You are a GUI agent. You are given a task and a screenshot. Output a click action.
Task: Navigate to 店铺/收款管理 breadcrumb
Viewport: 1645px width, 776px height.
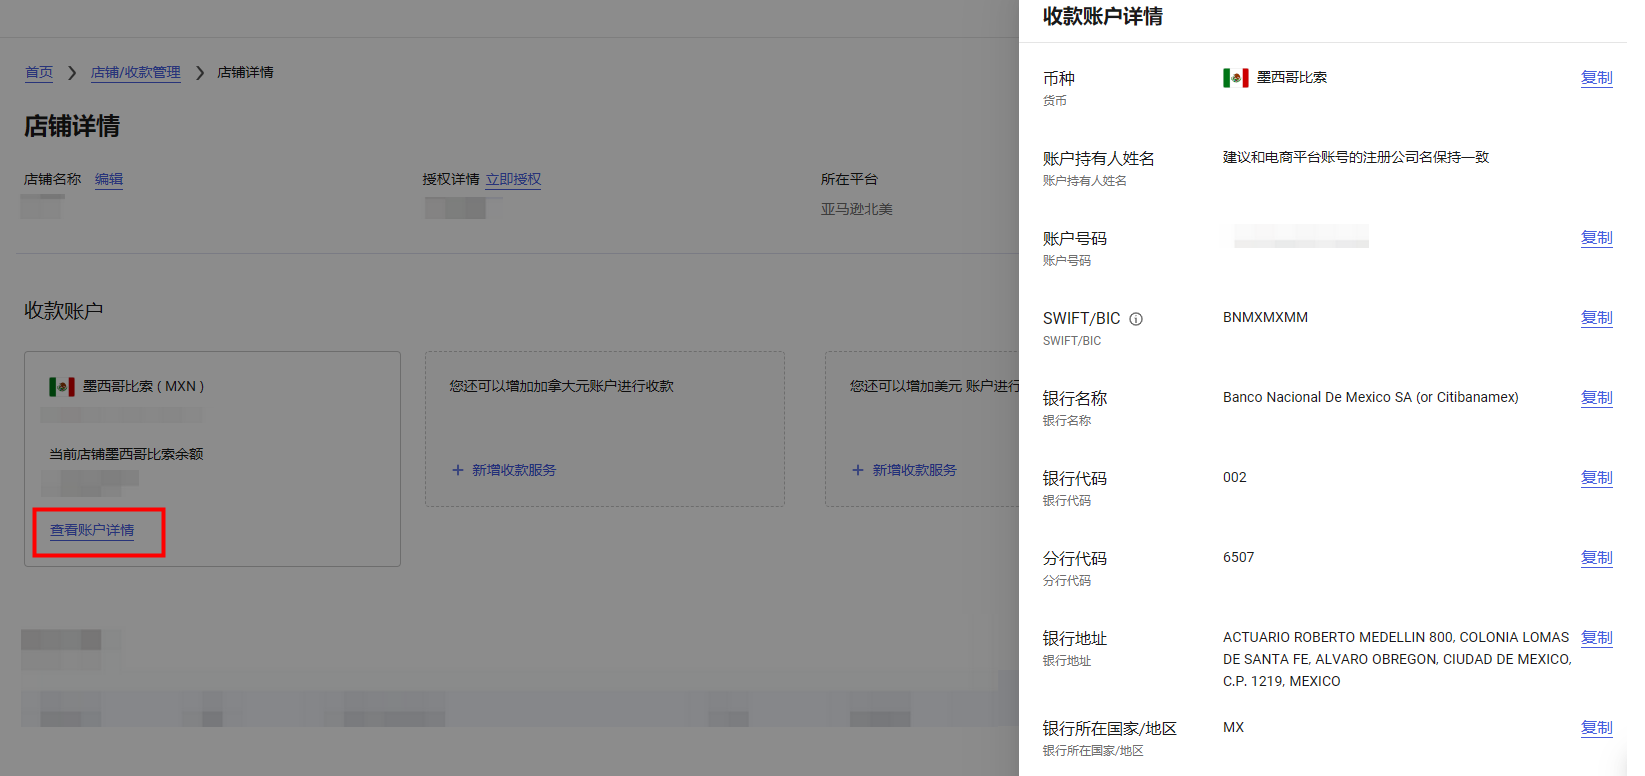tap(136, 72)
